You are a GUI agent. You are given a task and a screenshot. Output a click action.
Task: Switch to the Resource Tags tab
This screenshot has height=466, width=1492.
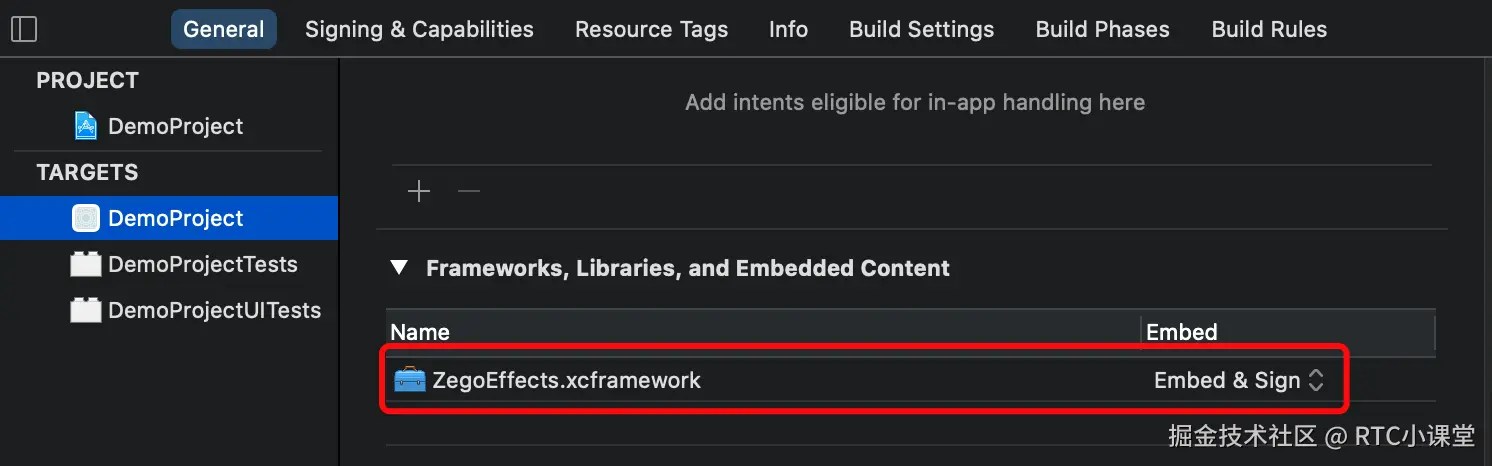[651, 29]
